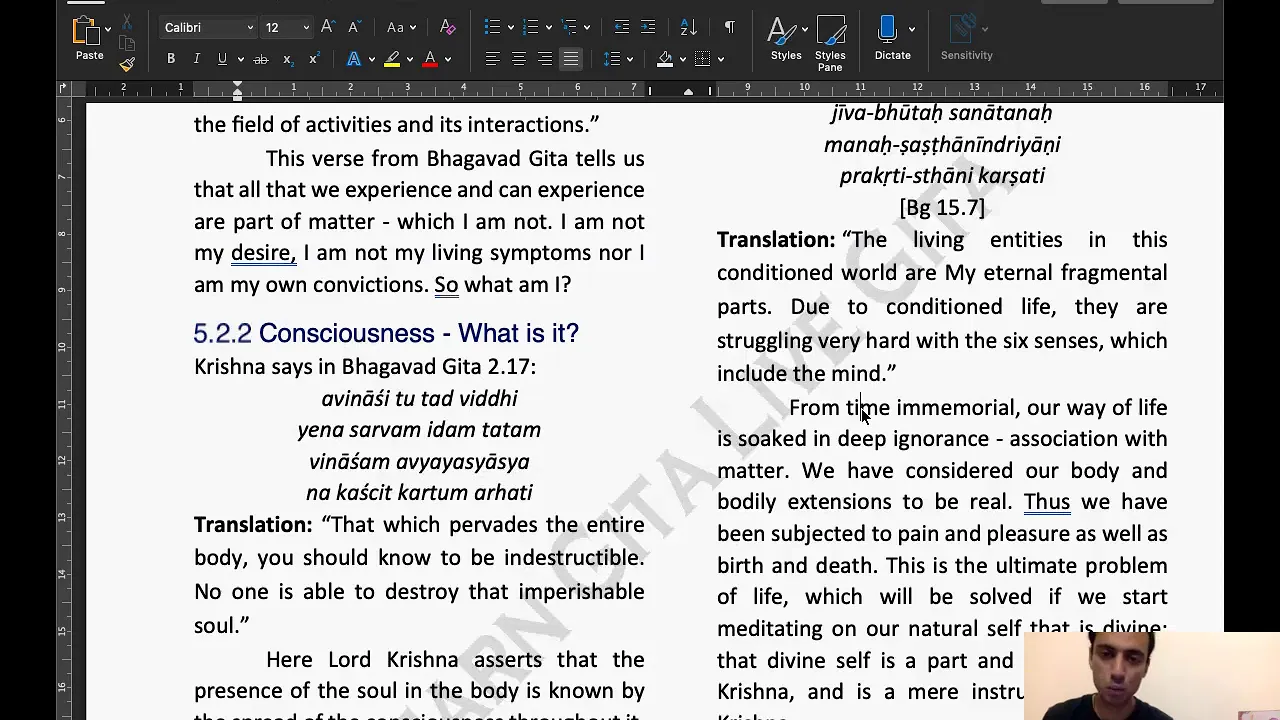Align text right
Screen dimensions: 1280x720
[x=545, y=60]
